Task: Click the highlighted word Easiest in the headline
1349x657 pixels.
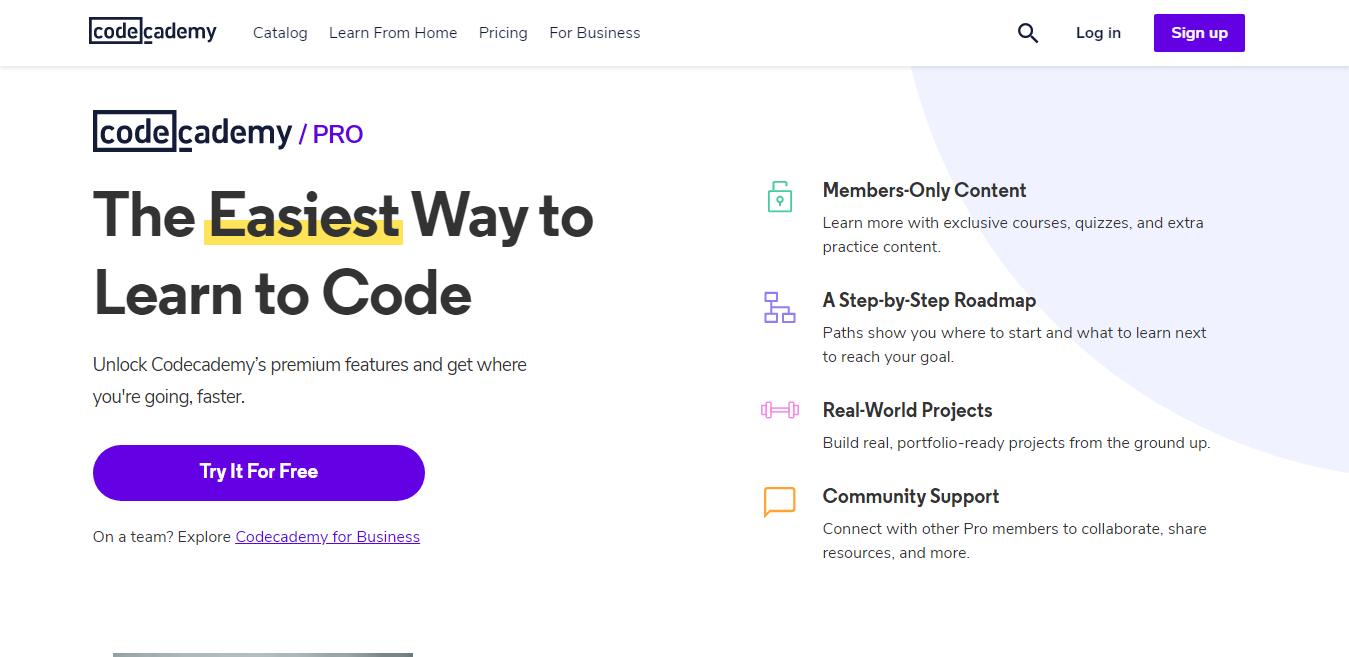Action: (x=303, y=214)
